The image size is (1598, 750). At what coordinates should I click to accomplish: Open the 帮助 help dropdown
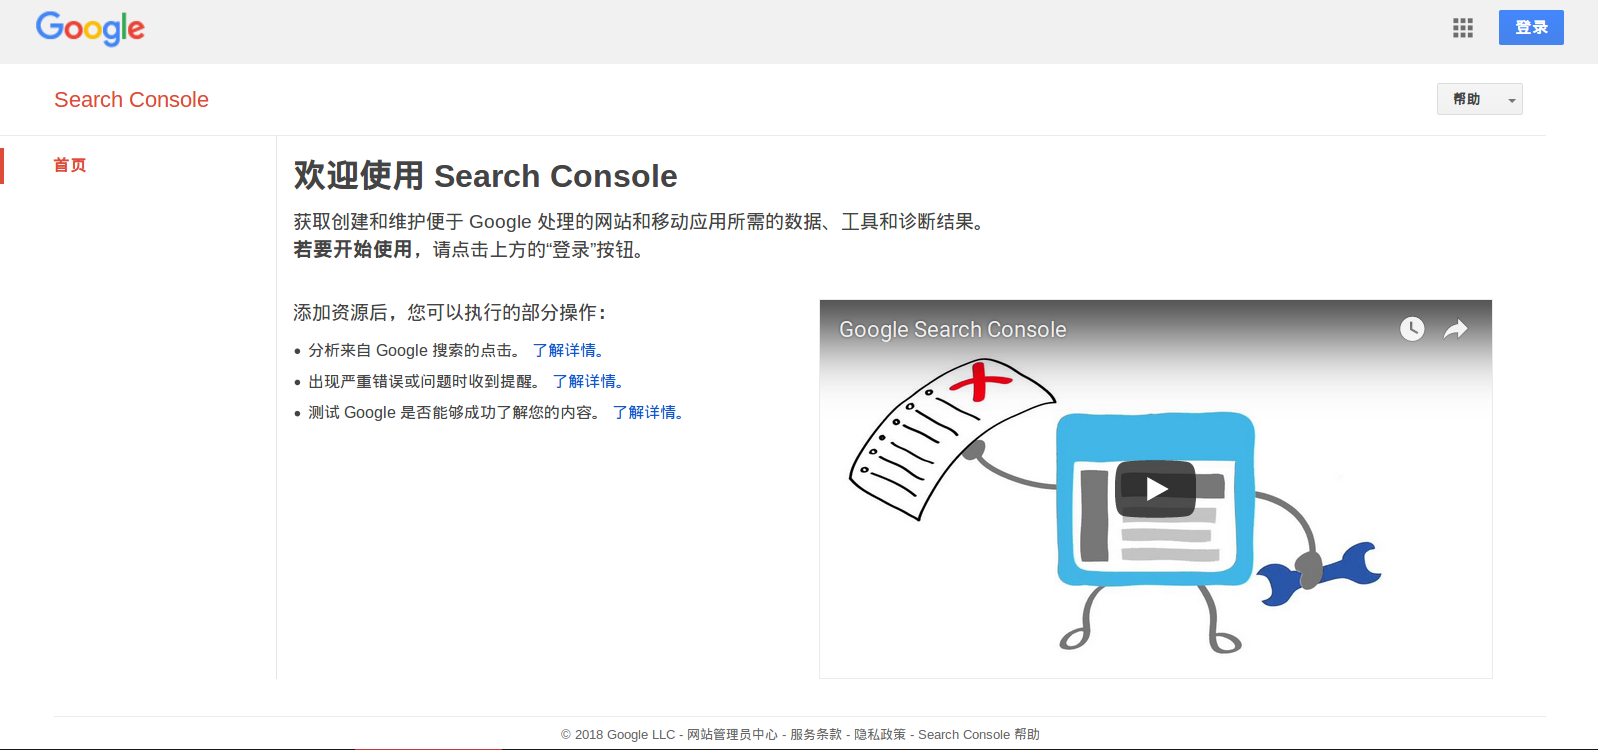pos(1480,99)
